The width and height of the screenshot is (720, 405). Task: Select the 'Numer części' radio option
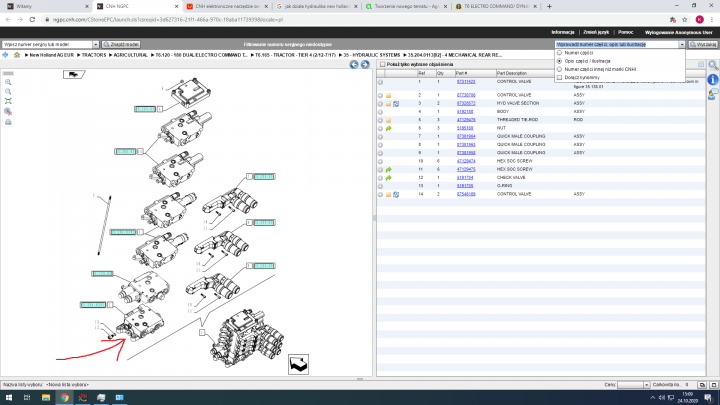[x=559, y=53]
